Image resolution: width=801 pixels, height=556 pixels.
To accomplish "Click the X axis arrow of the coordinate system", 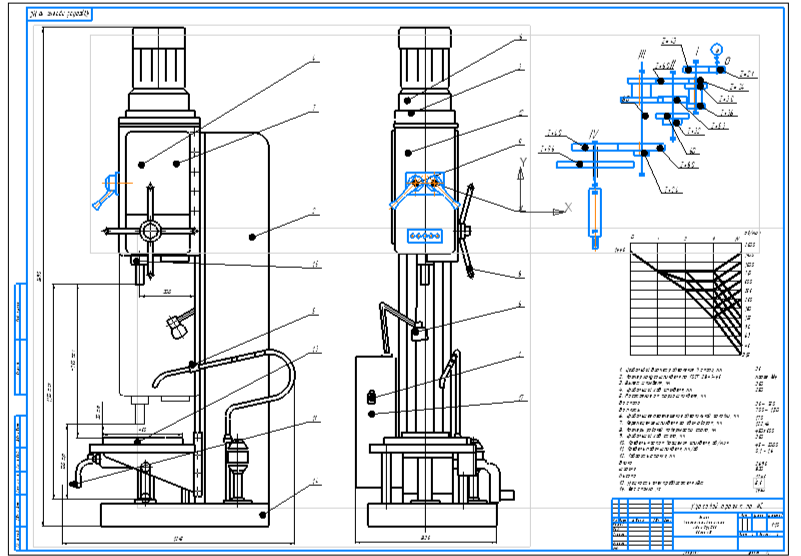I will click(558, 211).
